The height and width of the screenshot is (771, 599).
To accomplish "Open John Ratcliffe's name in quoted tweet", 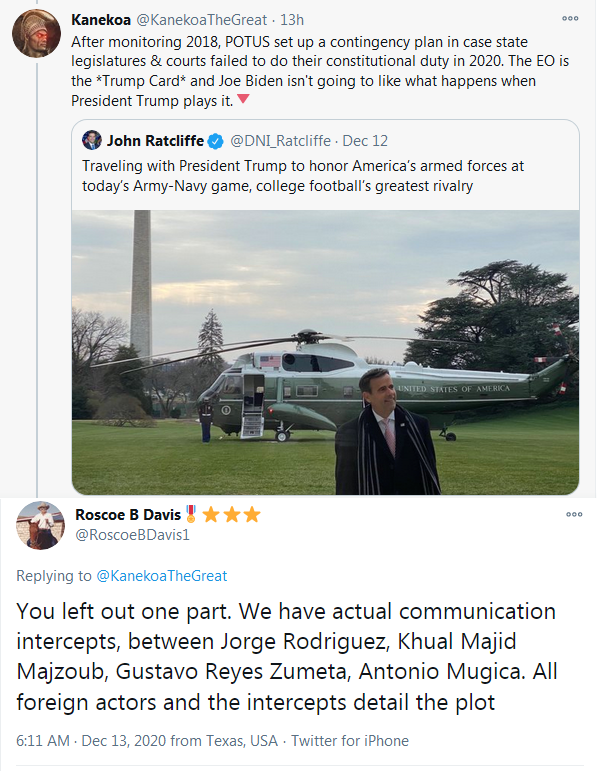I will point(155,141).
